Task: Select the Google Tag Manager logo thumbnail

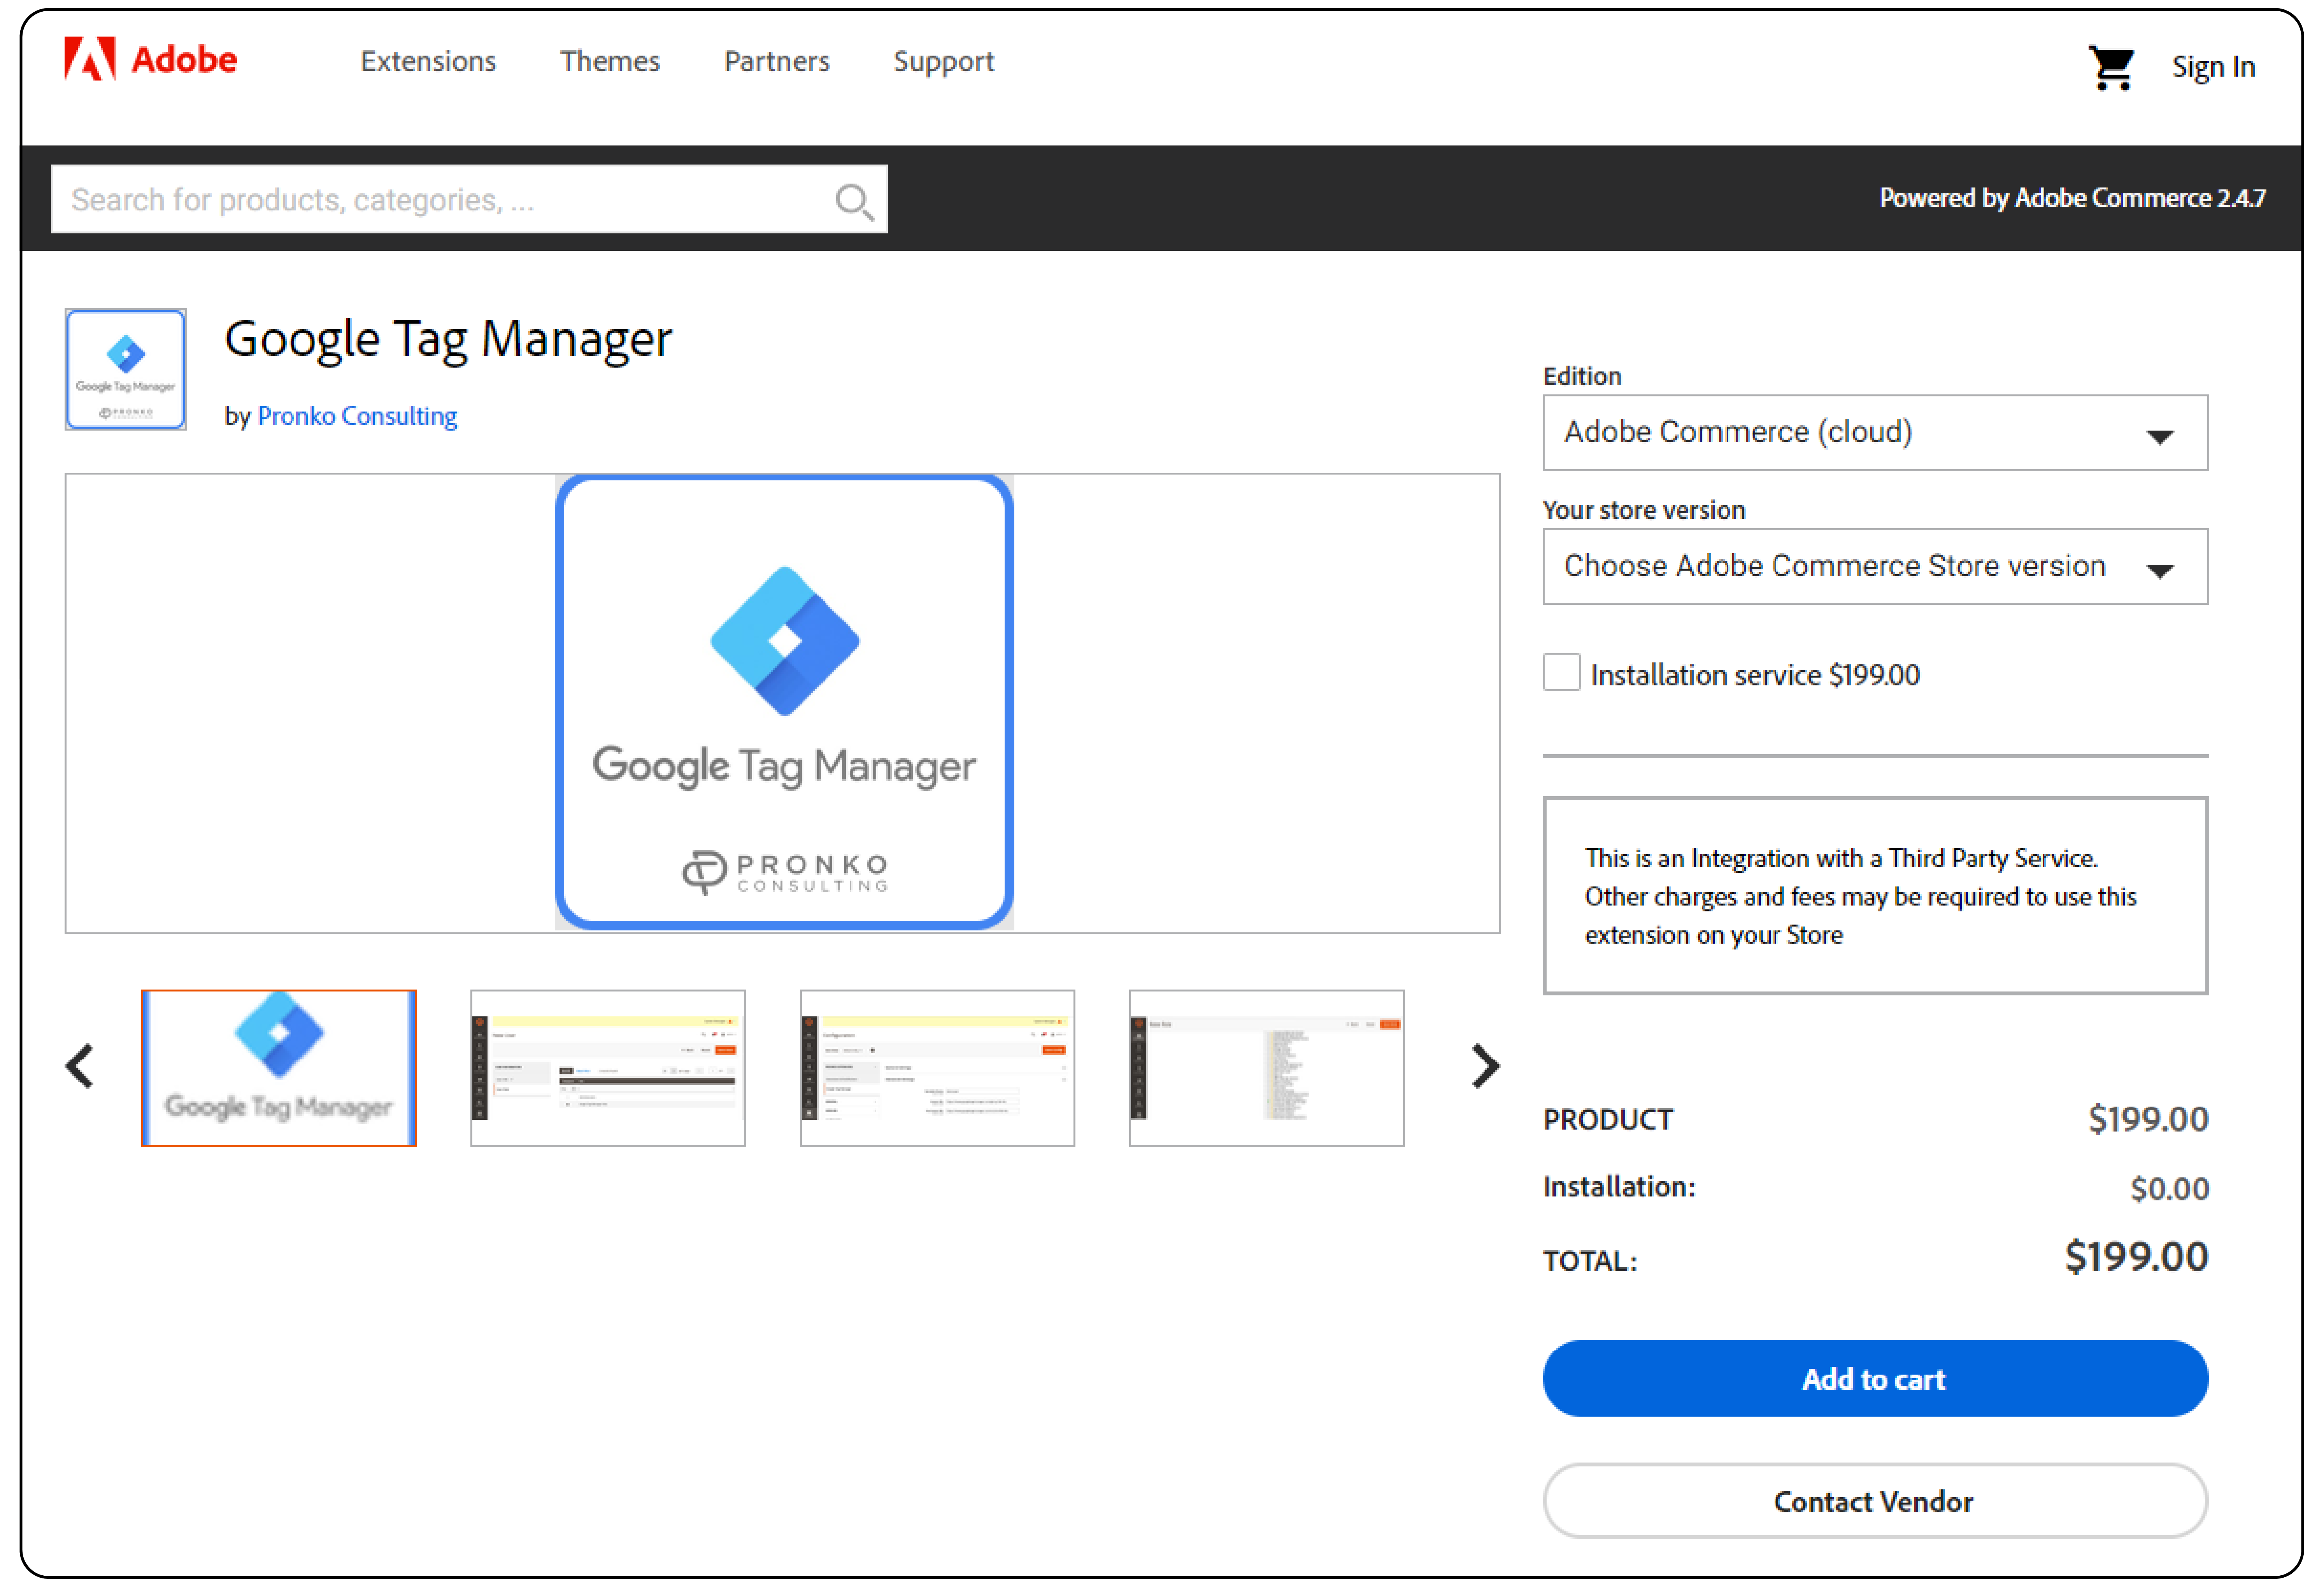Action: (279, 1068)
